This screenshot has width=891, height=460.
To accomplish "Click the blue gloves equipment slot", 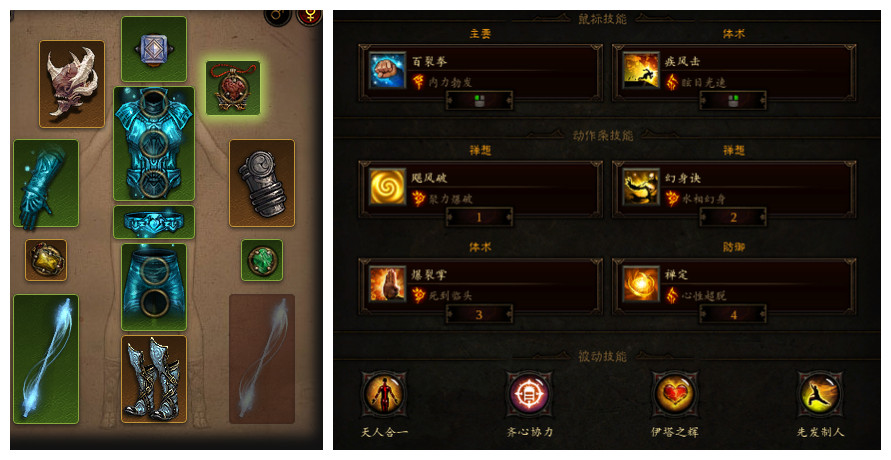I will pos(46,183).
